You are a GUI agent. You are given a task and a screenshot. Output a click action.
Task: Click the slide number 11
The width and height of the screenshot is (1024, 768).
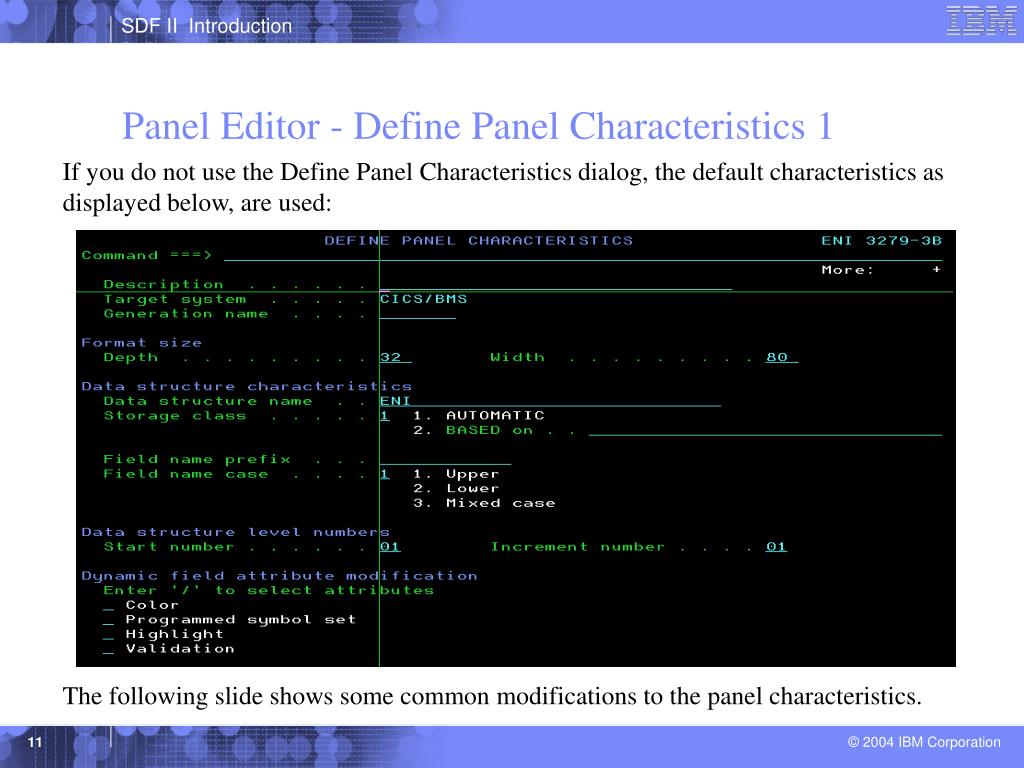[35, 742]
